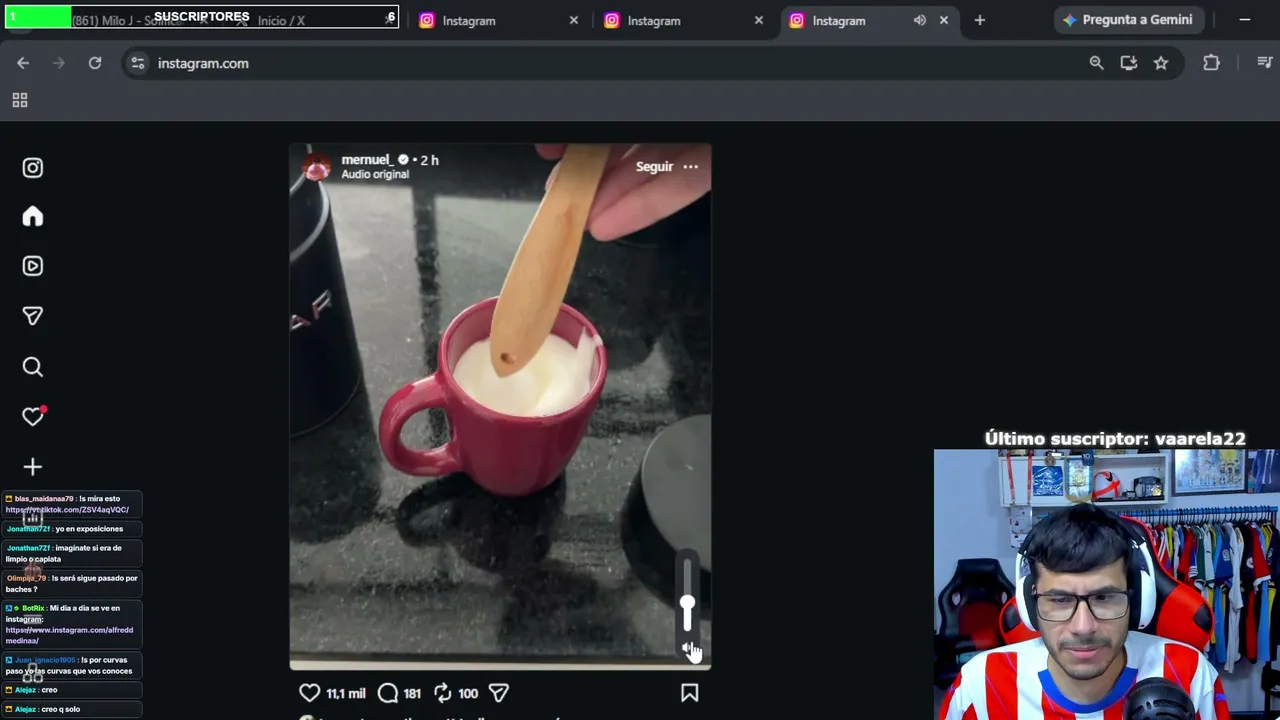
Task: Open the Audio original link
Action: pyautogui.click(x=375, y=174)
